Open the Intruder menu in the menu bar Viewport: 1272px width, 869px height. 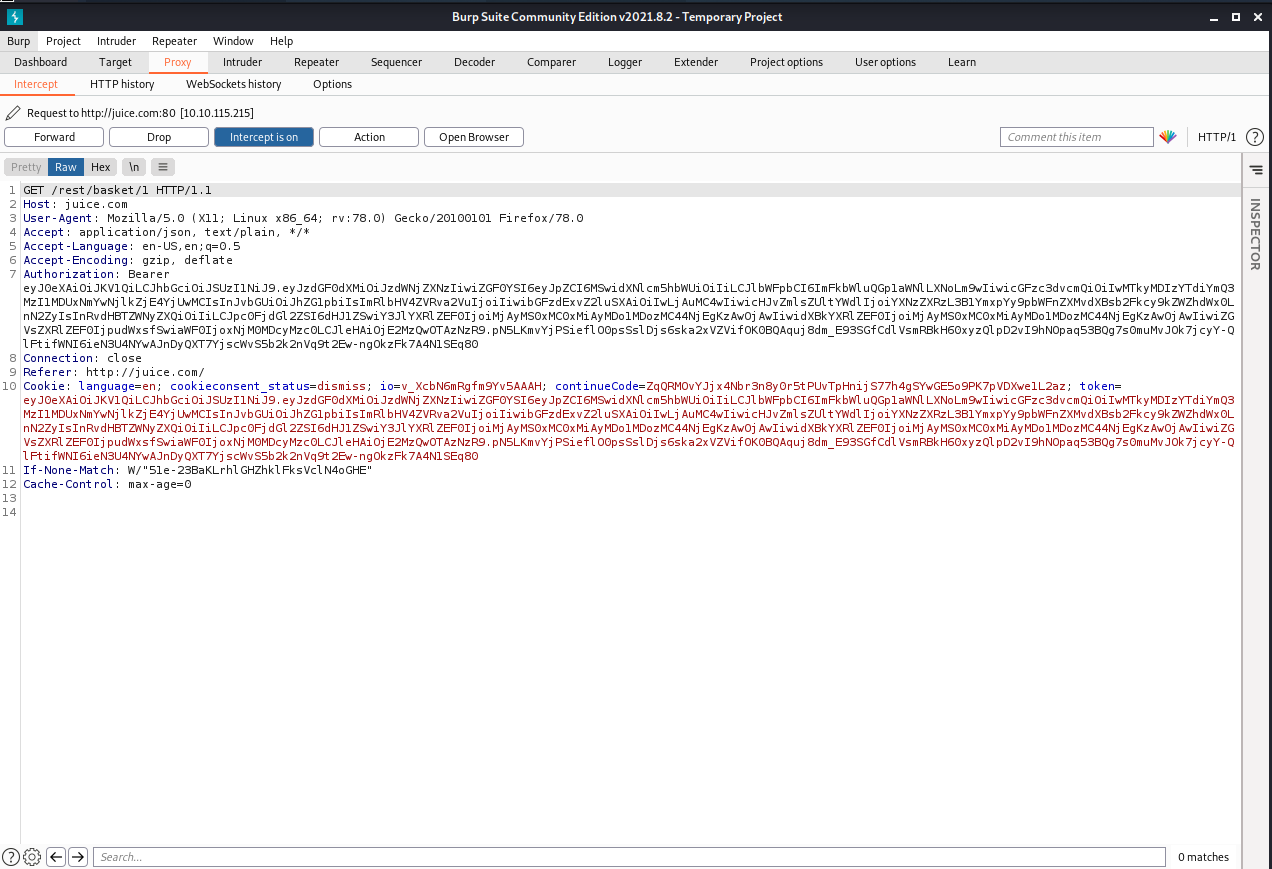pos(117,41)
